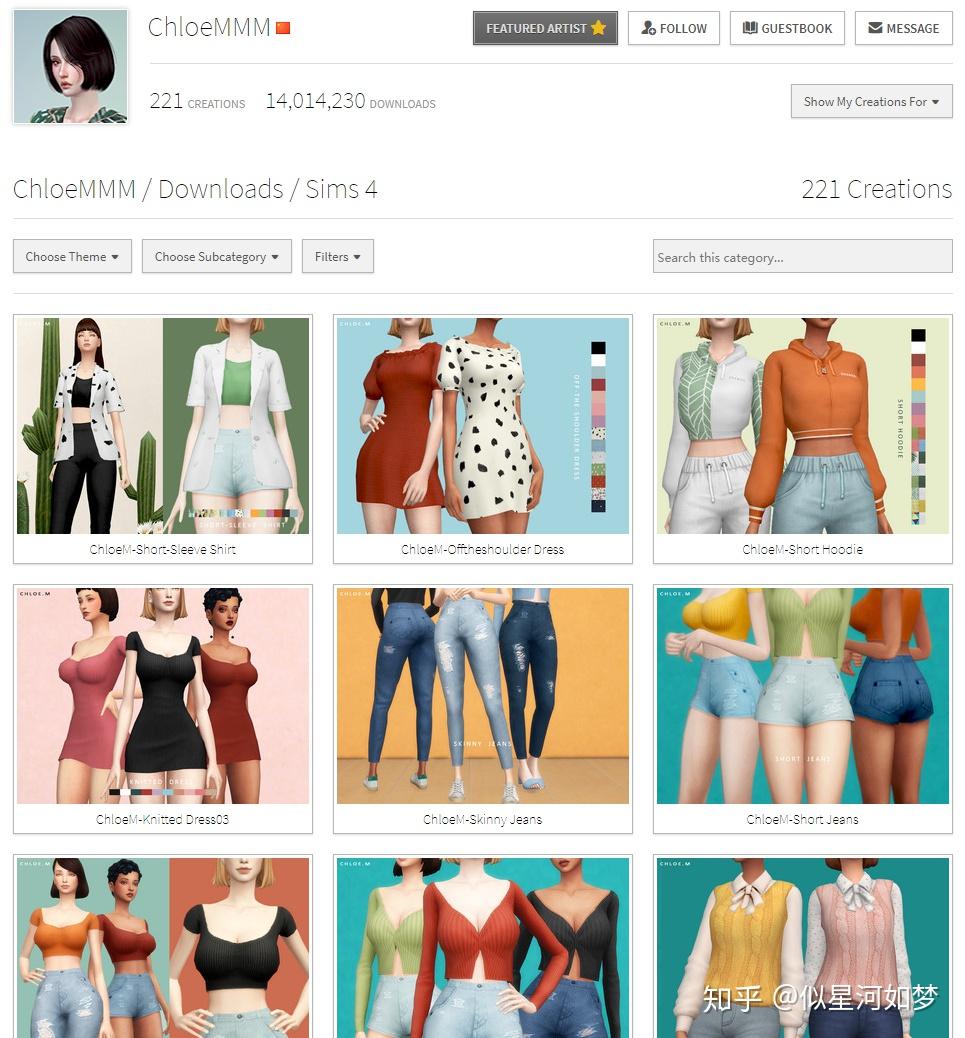Open the ChloeM-Short Hoodie creation

tap(802, 425)
